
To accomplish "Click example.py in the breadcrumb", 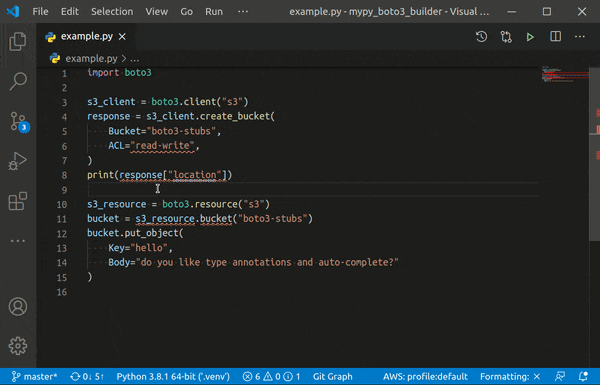I will point(91,59).
